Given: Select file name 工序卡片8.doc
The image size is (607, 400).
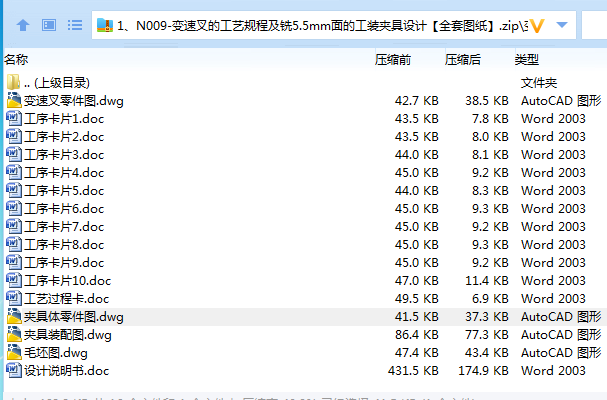Looking at the screenshot, I should 64,245.
